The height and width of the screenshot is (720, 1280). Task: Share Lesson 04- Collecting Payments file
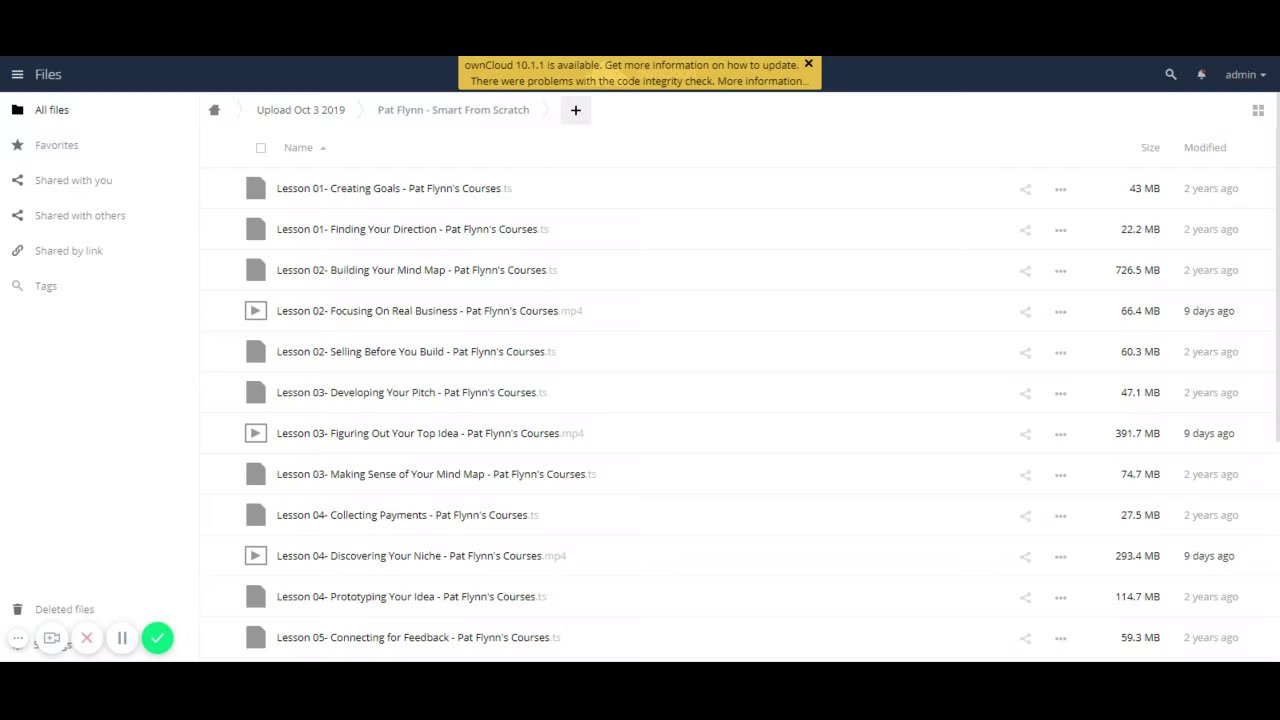pos(1025,516)
